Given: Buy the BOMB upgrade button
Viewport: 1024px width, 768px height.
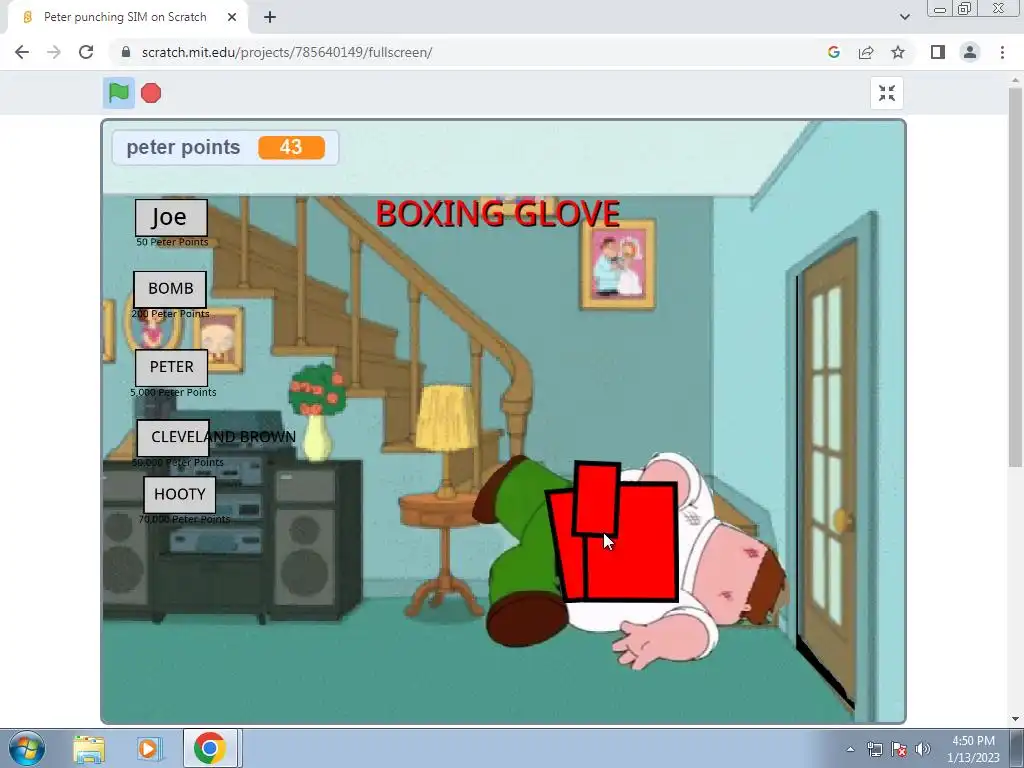Looking at the screenshot, I should click(x=170, y=289).
